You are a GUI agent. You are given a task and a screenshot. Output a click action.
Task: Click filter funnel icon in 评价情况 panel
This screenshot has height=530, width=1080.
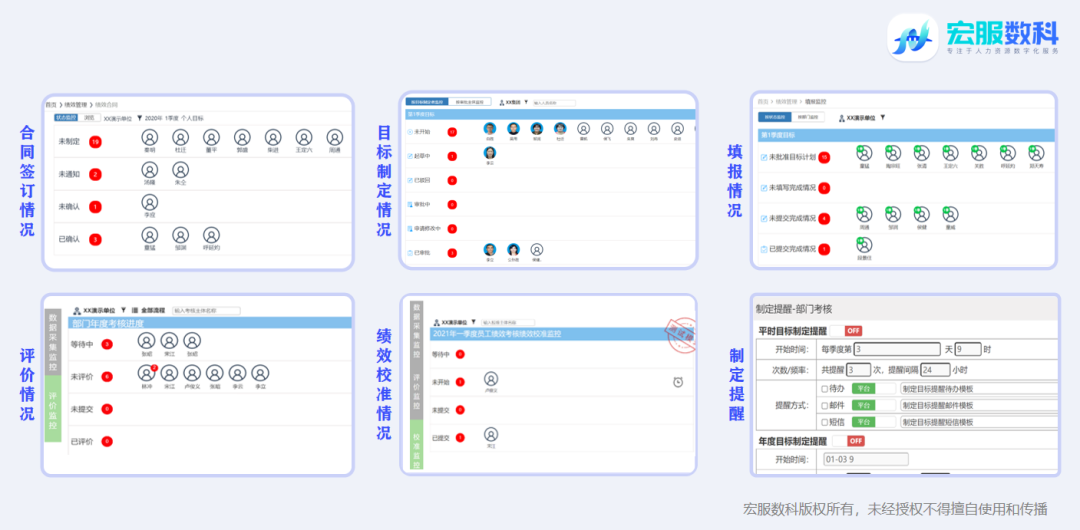tap(123, 311)
